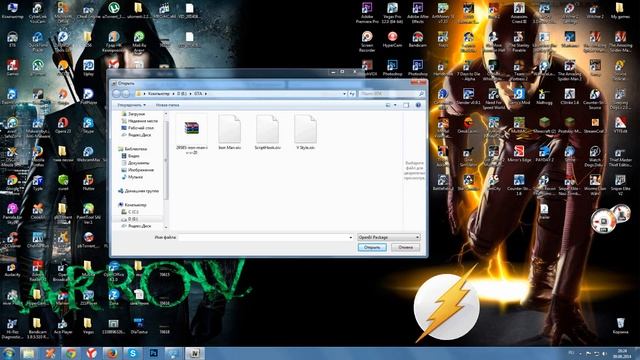
Task: Open the HyperCam desktop shortcut
Action: coord(392,40)
